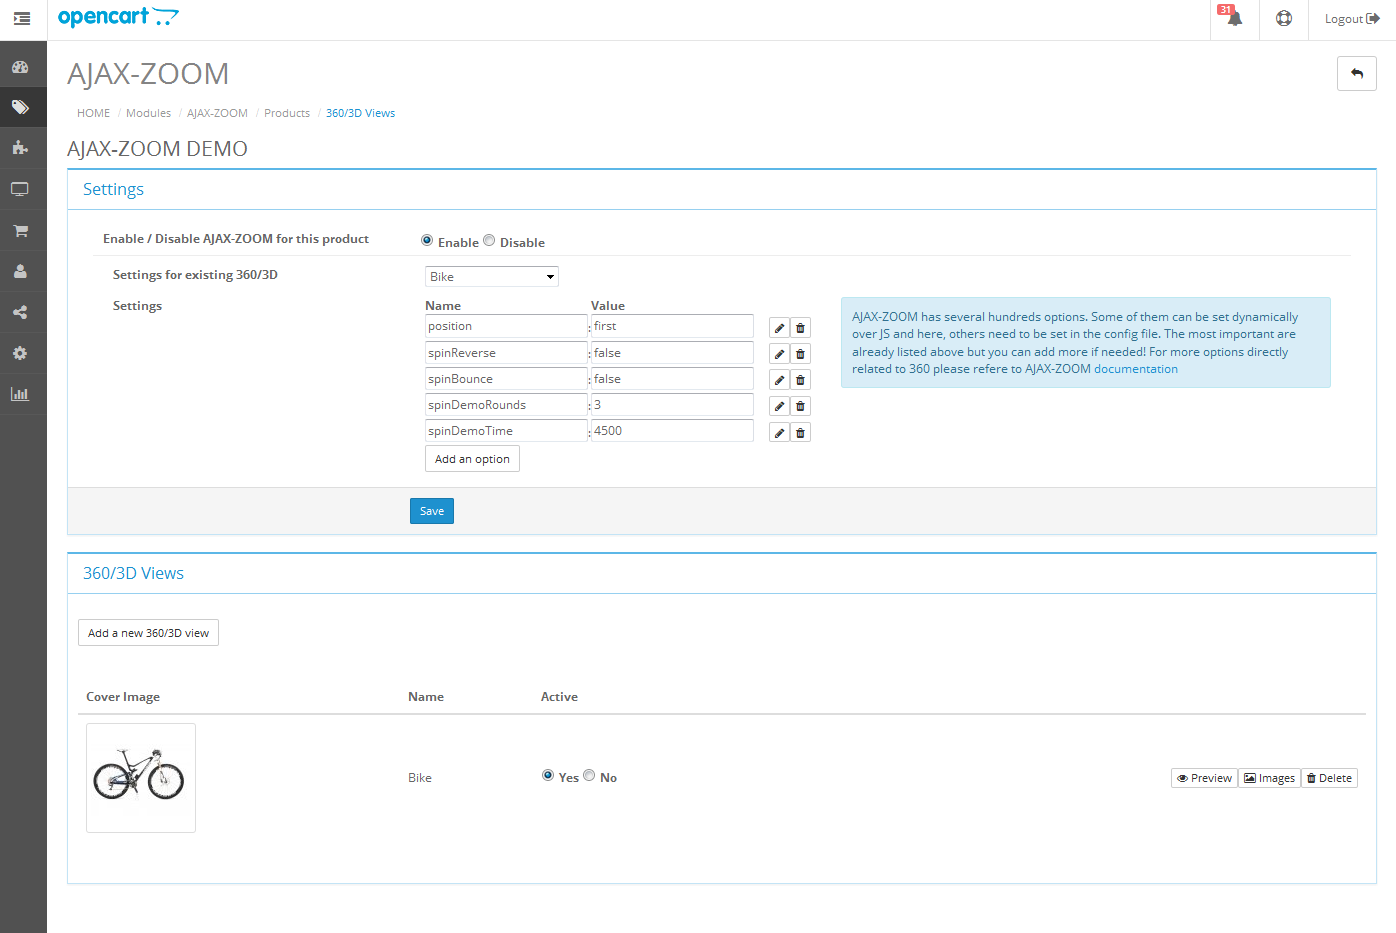Open Design monitor icon in sidebar
Viewport: 1396px width, 933px height.
[x=20, y=189]
